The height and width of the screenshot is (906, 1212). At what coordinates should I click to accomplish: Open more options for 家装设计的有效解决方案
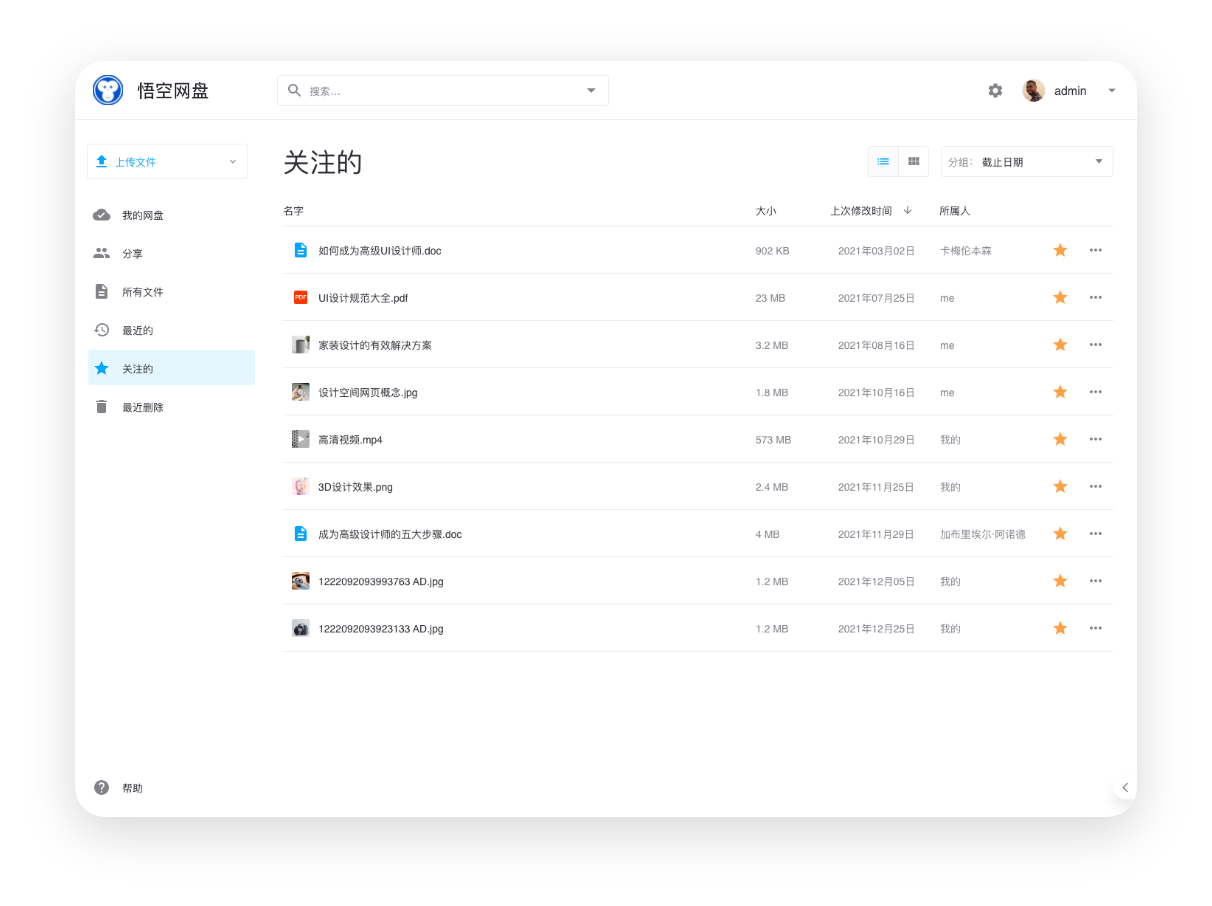click(1096, 344)
